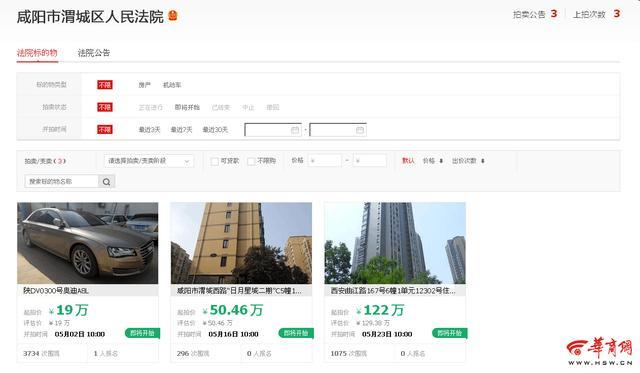Click the court badge icon beside title
640x373 pixels.
pyautogui.click(x=173, y=16)
